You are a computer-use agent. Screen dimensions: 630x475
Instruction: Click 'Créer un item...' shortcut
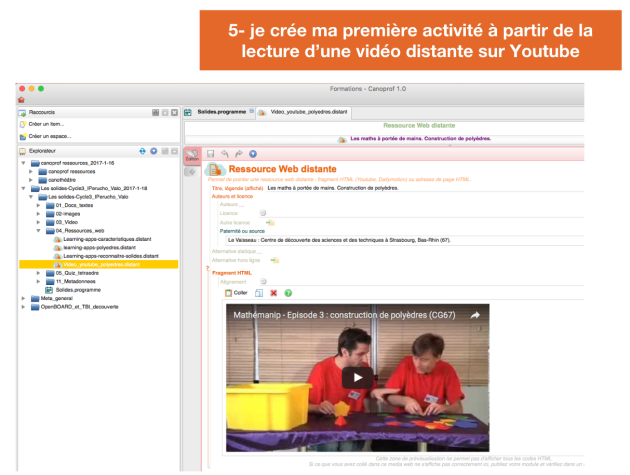point(43,124)
